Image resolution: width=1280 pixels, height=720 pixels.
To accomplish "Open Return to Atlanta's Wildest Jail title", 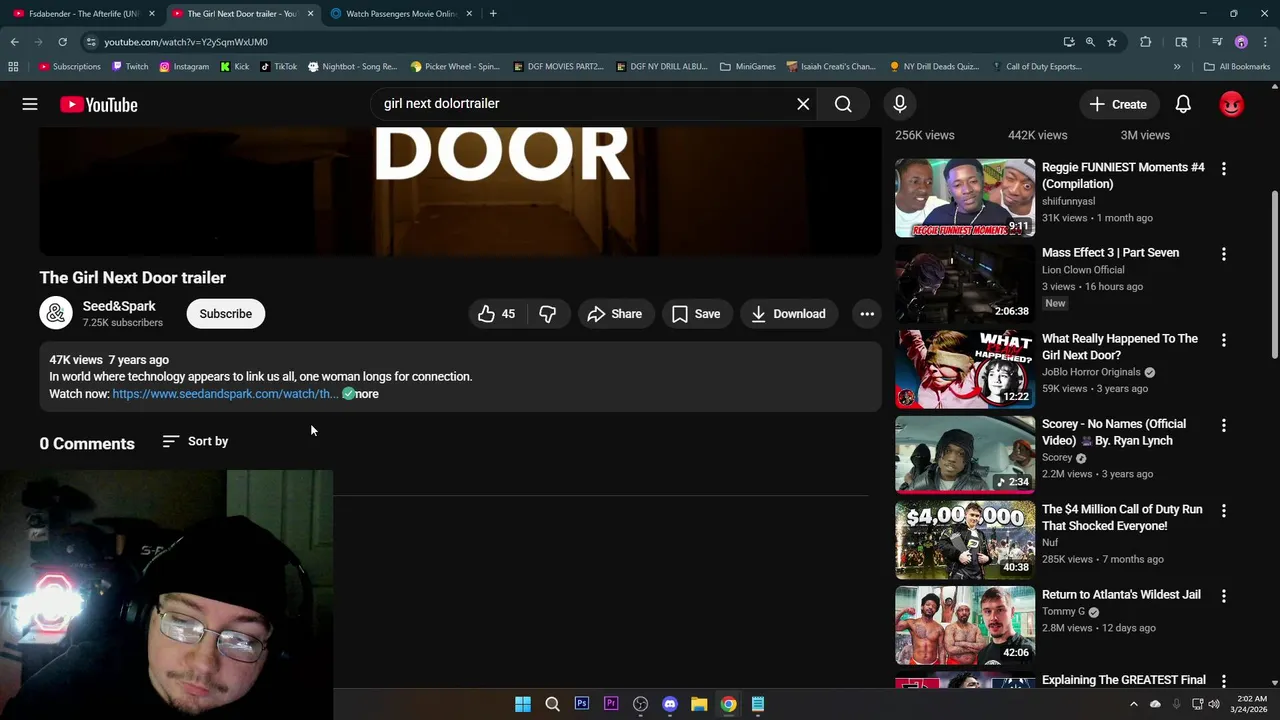I will pyautogui.click(x=1121, y=595).
